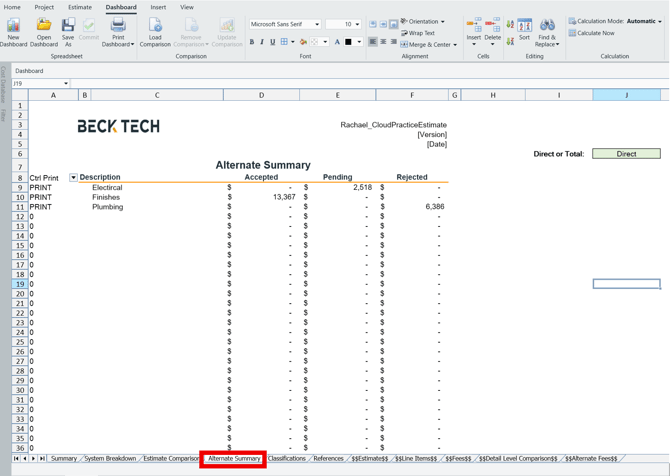This screenshot has width=670, height=476.
Task: Toggle italic formatting
Action: [x=262, y=42]
